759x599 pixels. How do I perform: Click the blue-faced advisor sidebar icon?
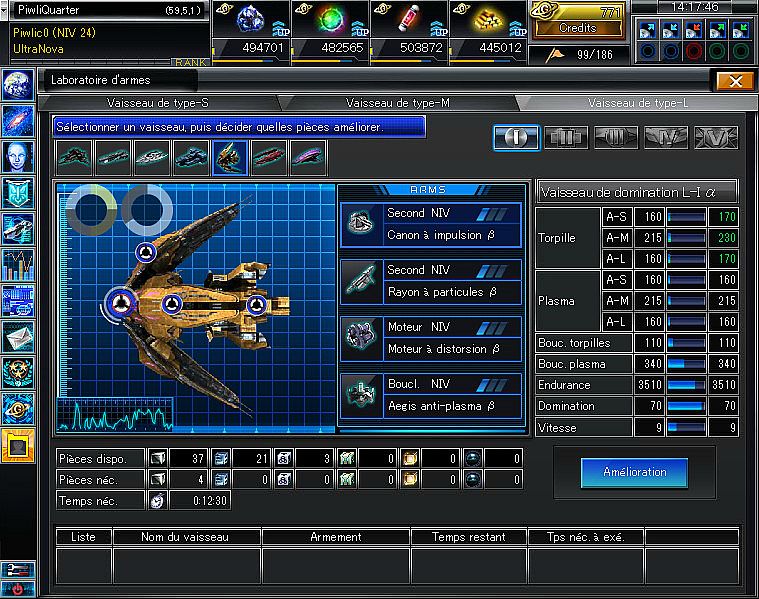tap(17, 156)
